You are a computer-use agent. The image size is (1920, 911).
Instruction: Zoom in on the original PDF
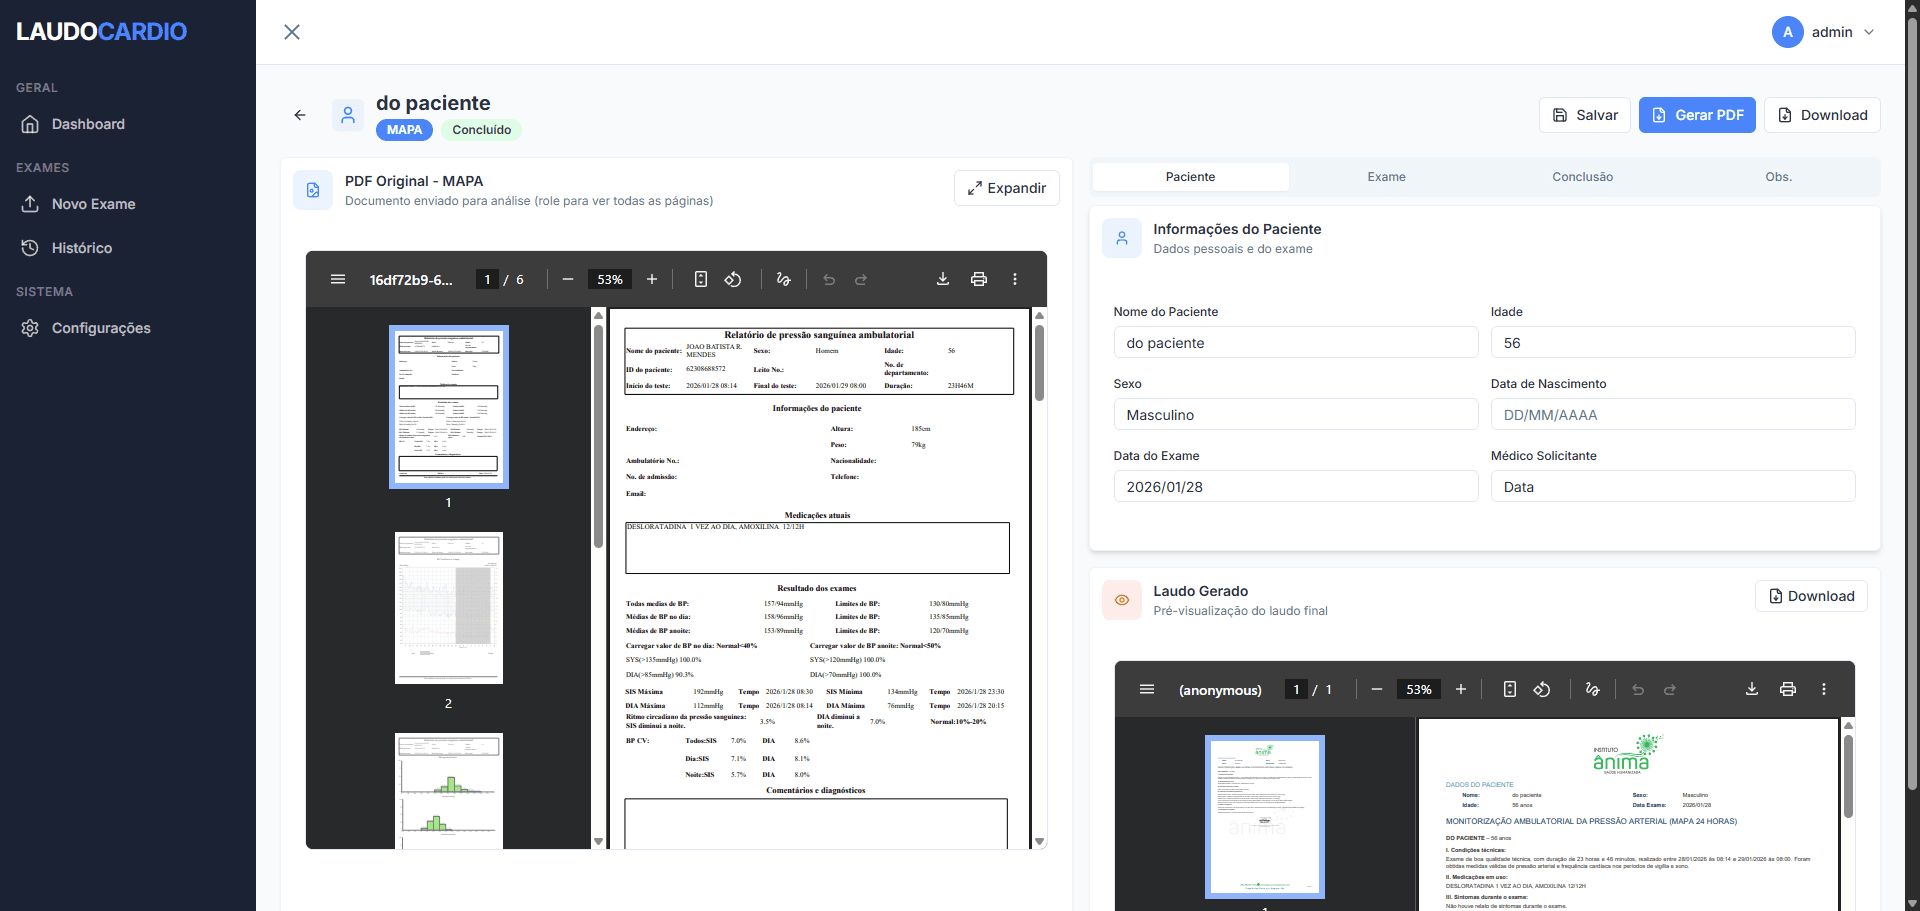pyautogui.click(x=652, y=279)
